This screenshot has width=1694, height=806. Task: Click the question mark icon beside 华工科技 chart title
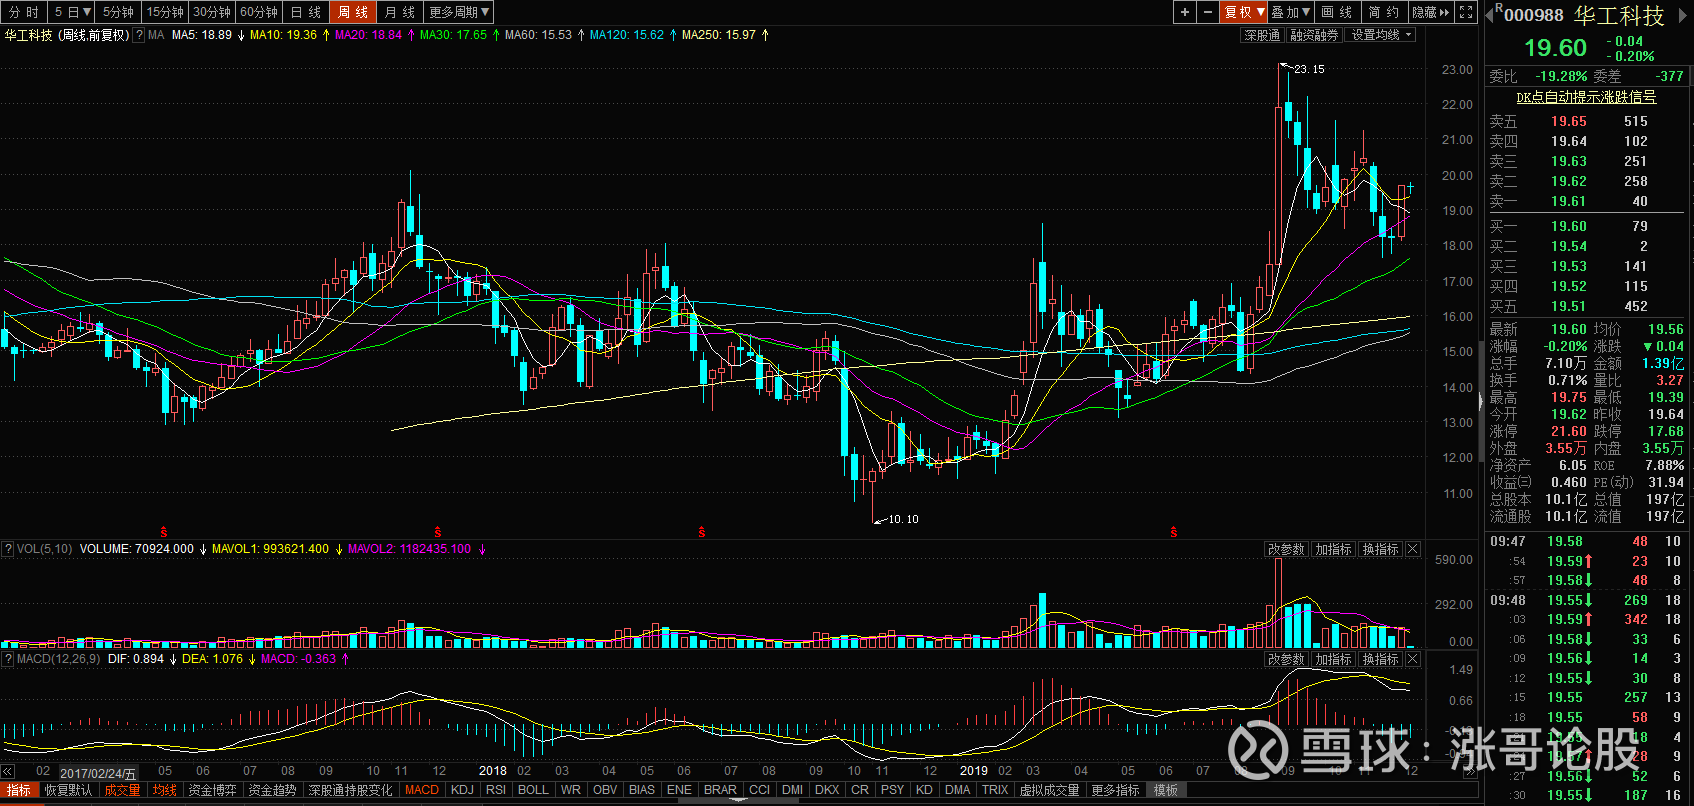(x=139, y=35)
